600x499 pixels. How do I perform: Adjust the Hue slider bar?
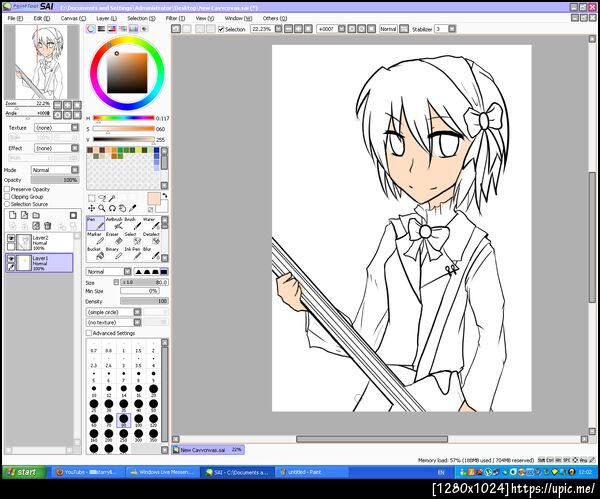124,118
